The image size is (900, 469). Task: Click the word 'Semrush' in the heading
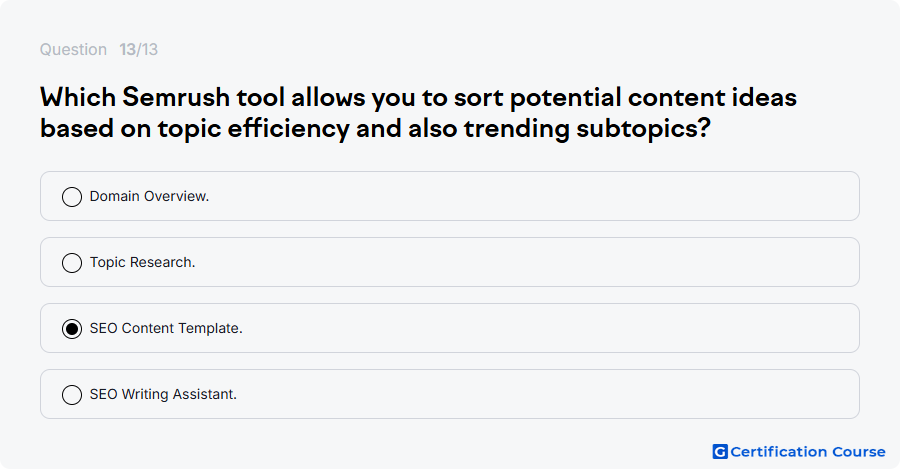tap(176, 97)
